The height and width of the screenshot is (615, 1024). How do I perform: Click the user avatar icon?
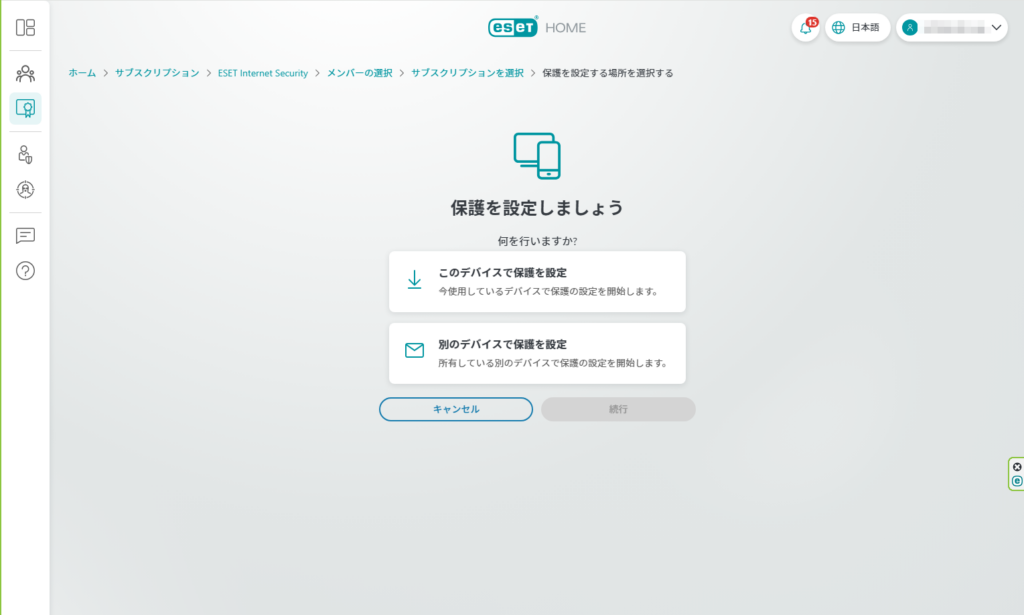click(910, 27)
